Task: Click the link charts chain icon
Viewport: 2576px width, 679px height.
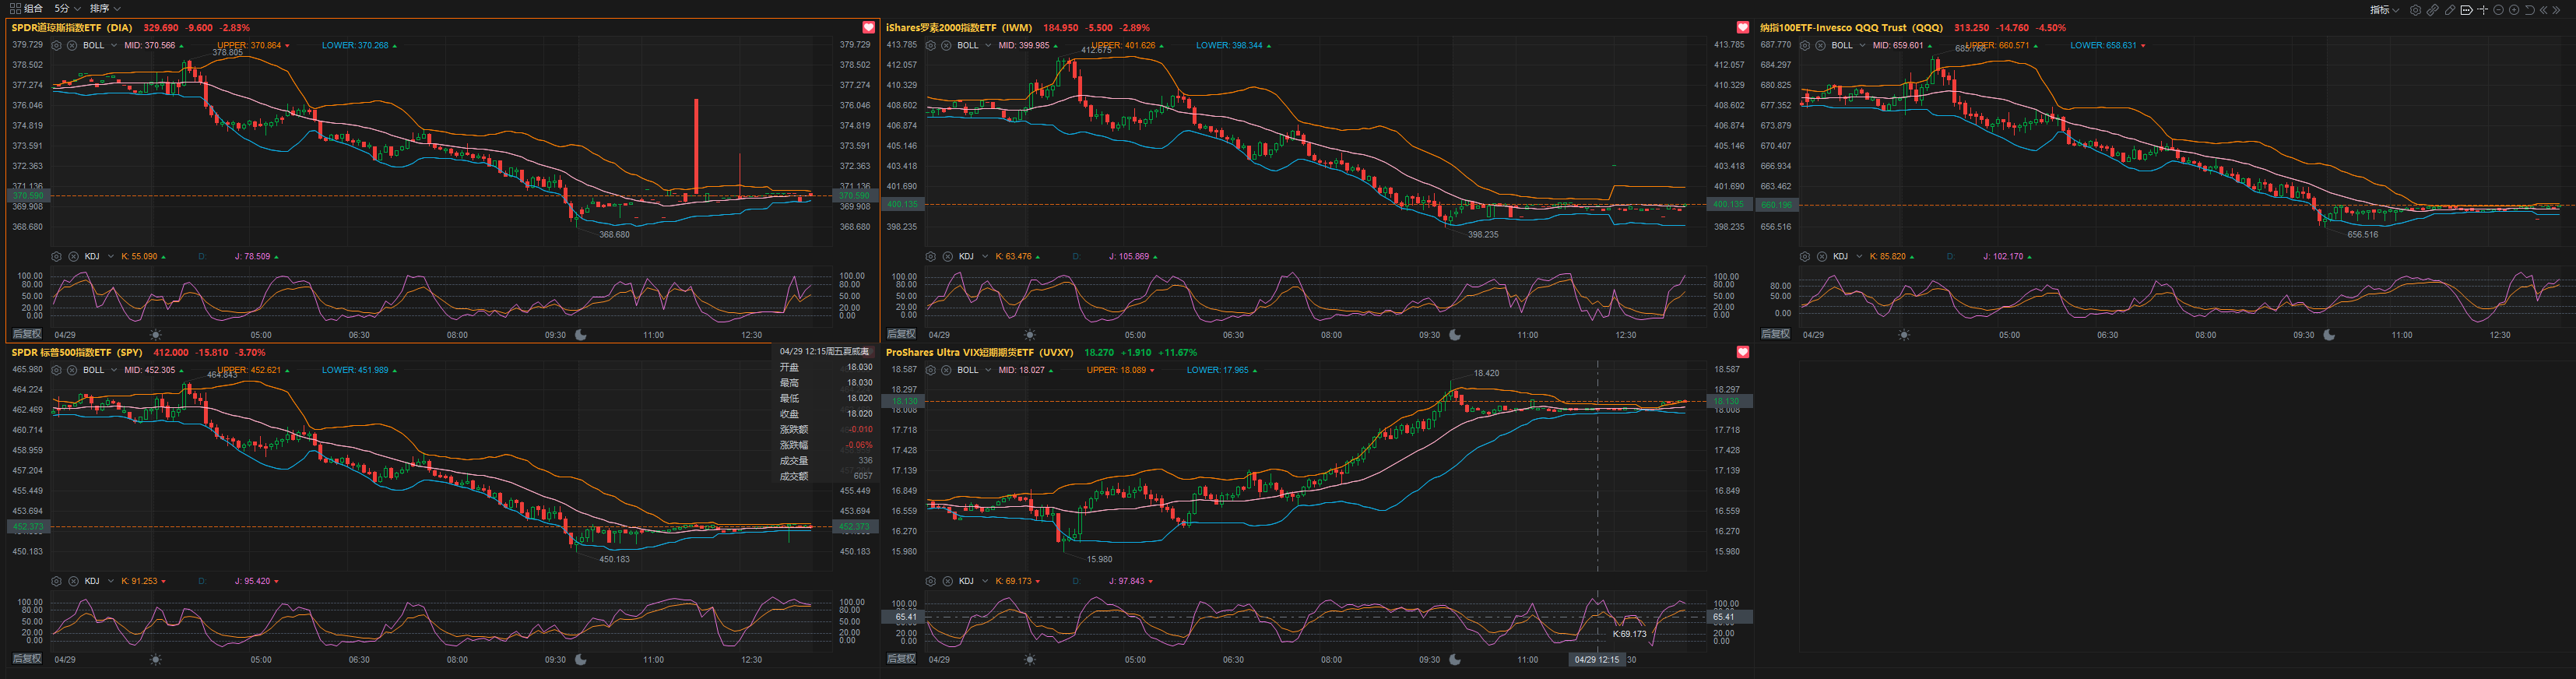Action: point(2433,10)
